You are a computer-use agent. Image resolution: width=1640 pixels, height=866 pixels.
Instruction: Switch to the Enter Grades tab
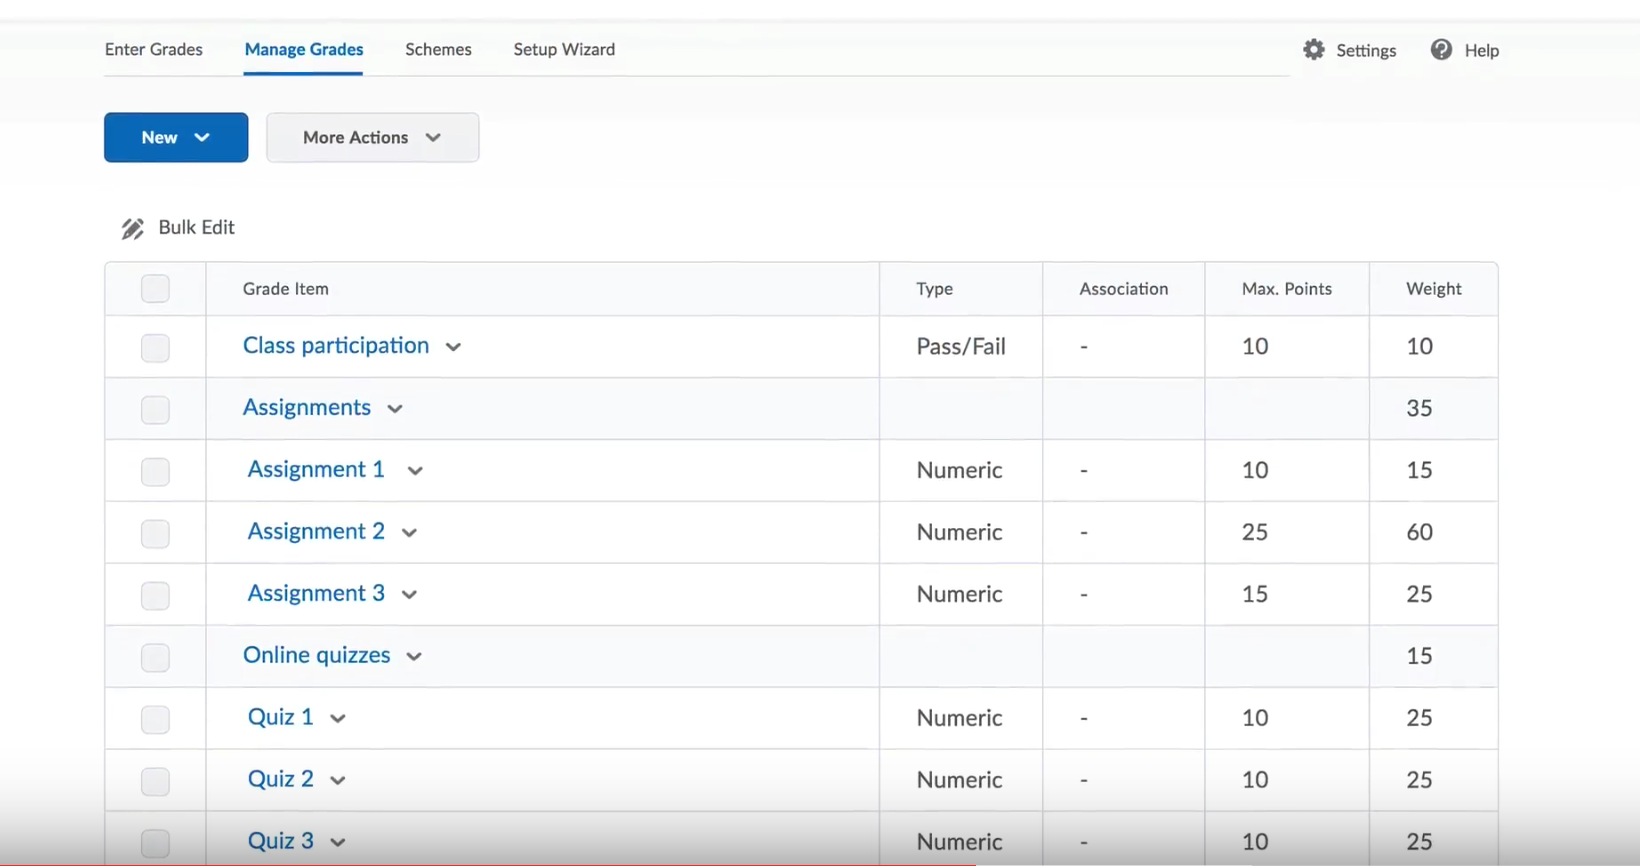click(154, 49)
